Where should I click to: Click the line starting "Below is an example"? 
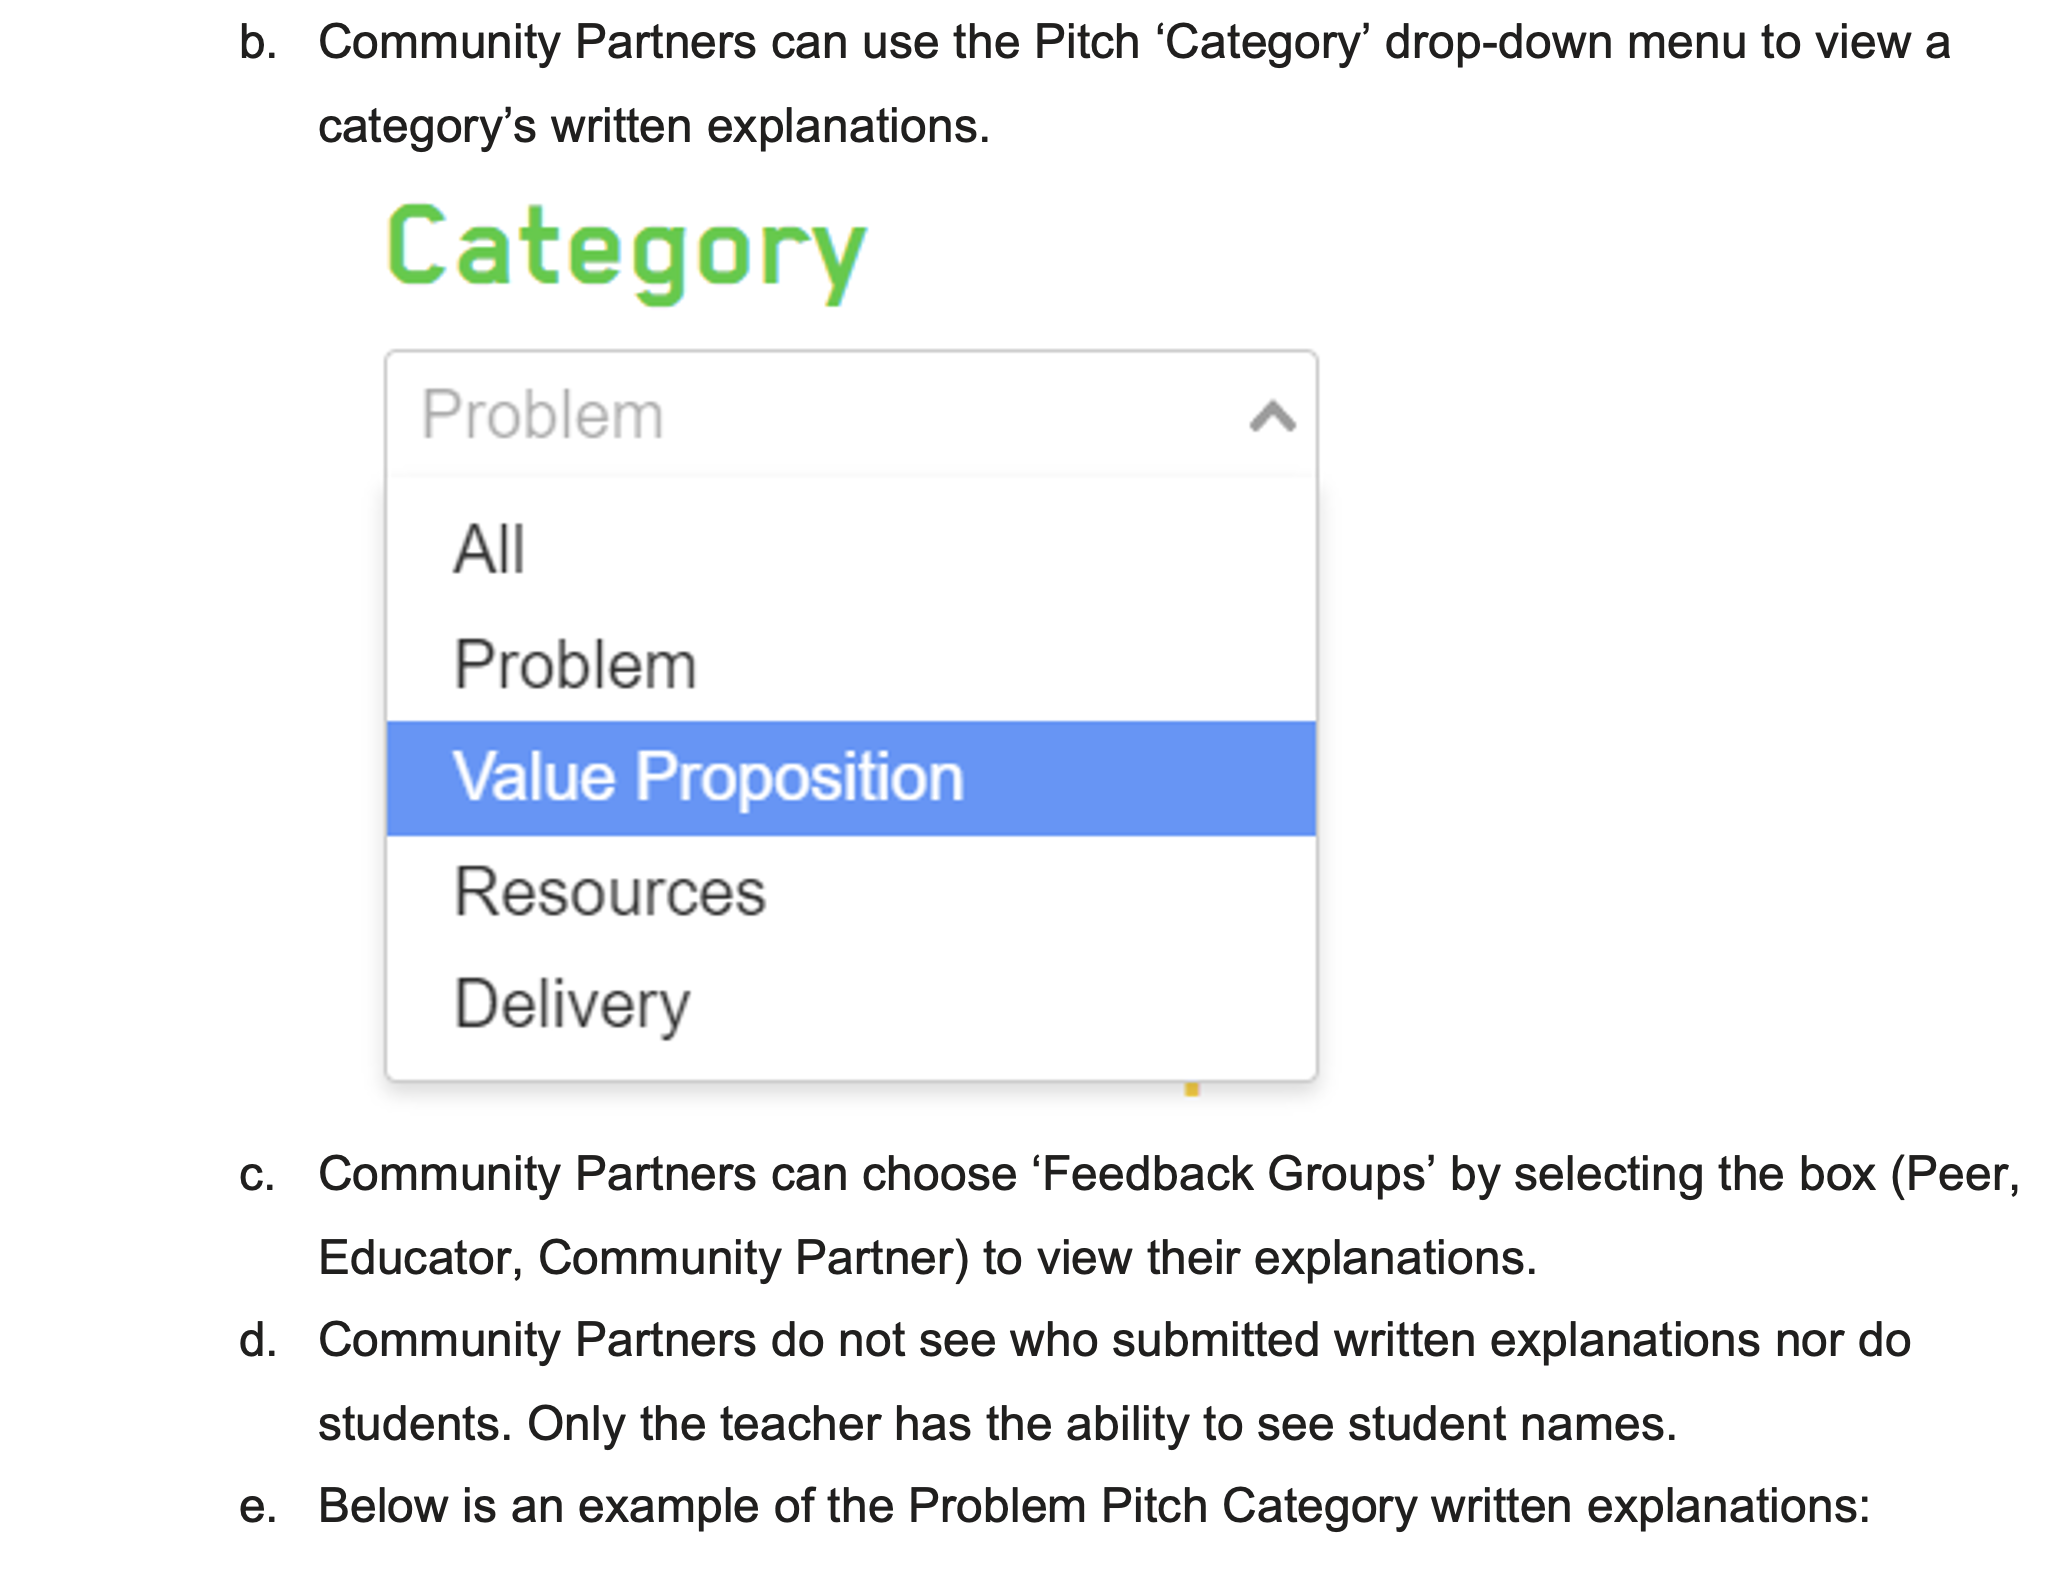pyautogui.click(x=1094, y=1506)
